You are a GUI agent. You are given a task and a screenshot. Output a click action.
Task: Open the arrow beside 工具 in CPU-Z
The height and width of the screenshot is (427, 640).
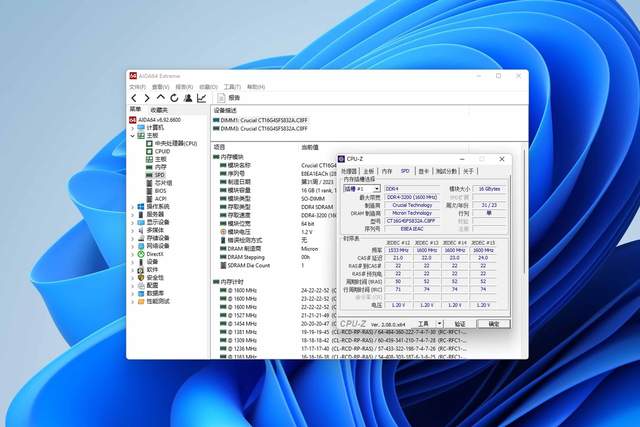coord(440,324)
